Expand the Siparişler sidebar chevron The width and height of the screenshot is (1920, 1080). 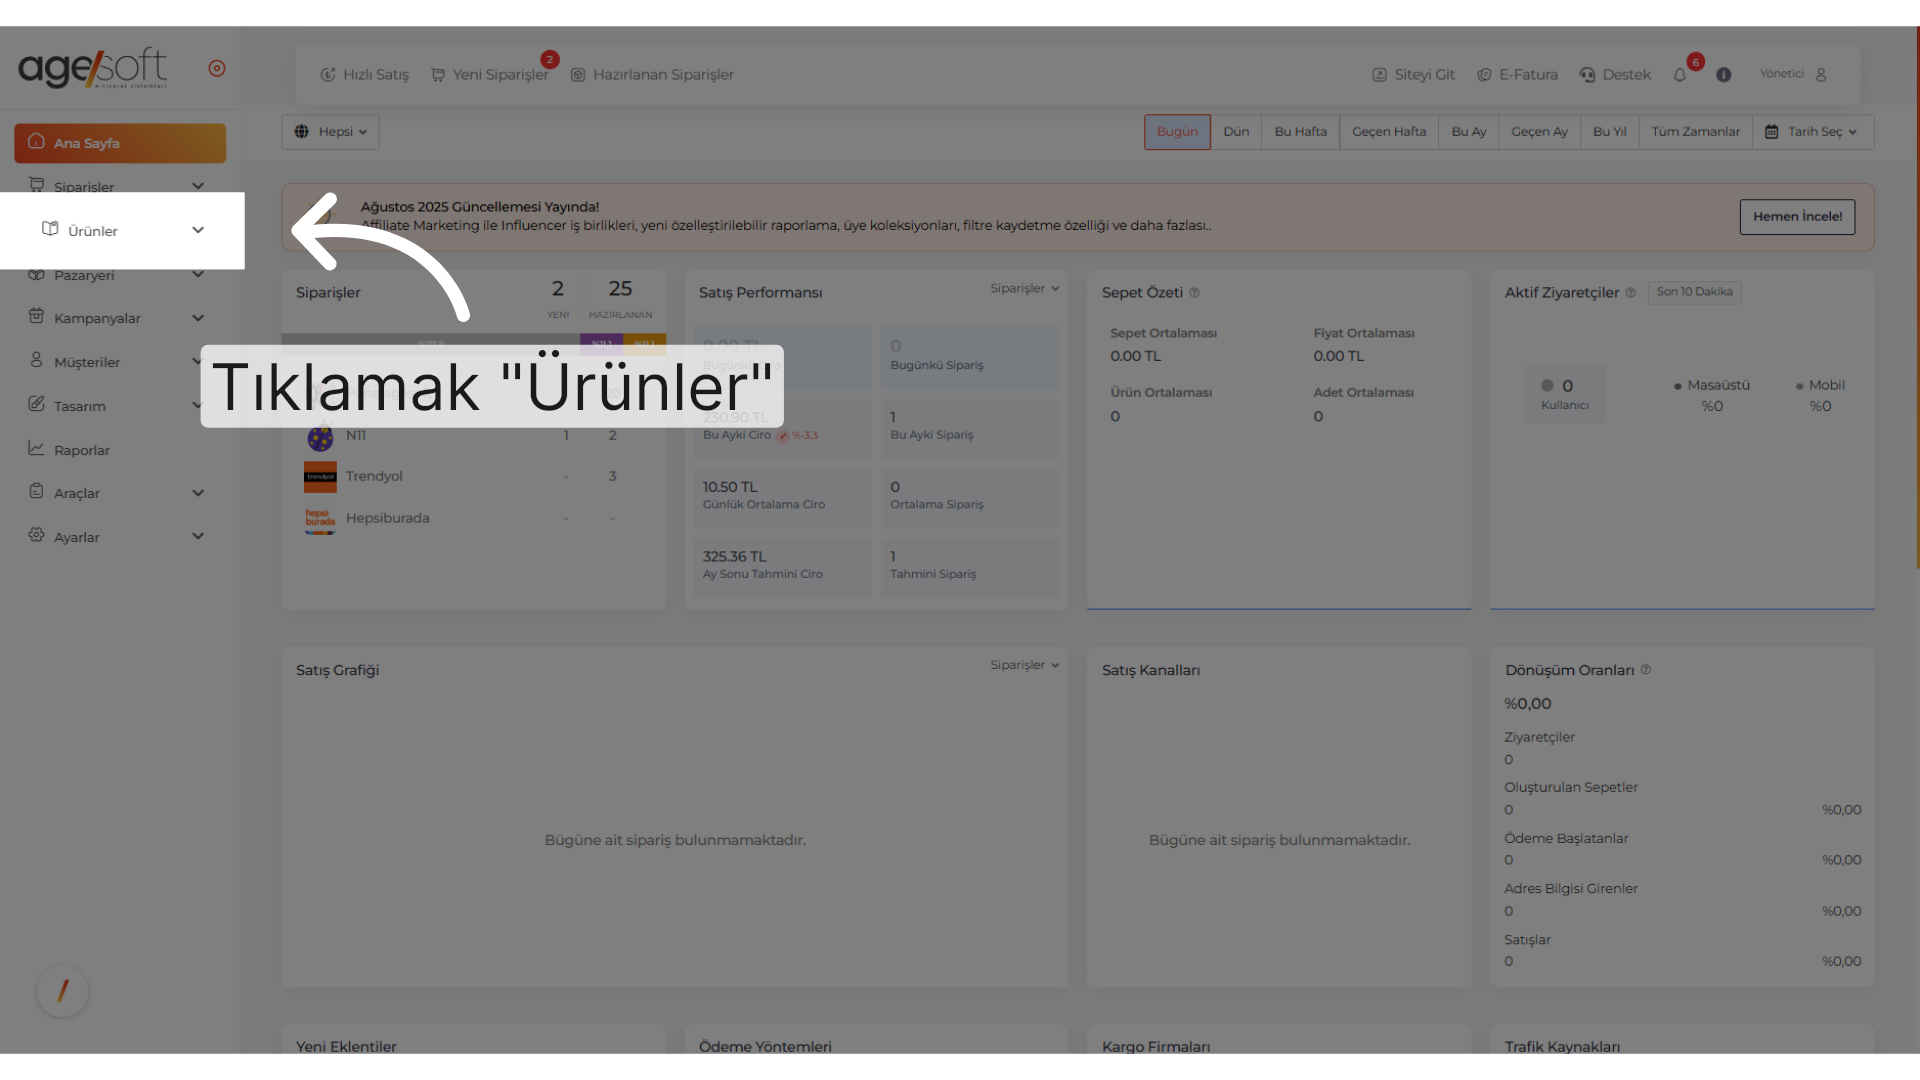coord(198,186)
